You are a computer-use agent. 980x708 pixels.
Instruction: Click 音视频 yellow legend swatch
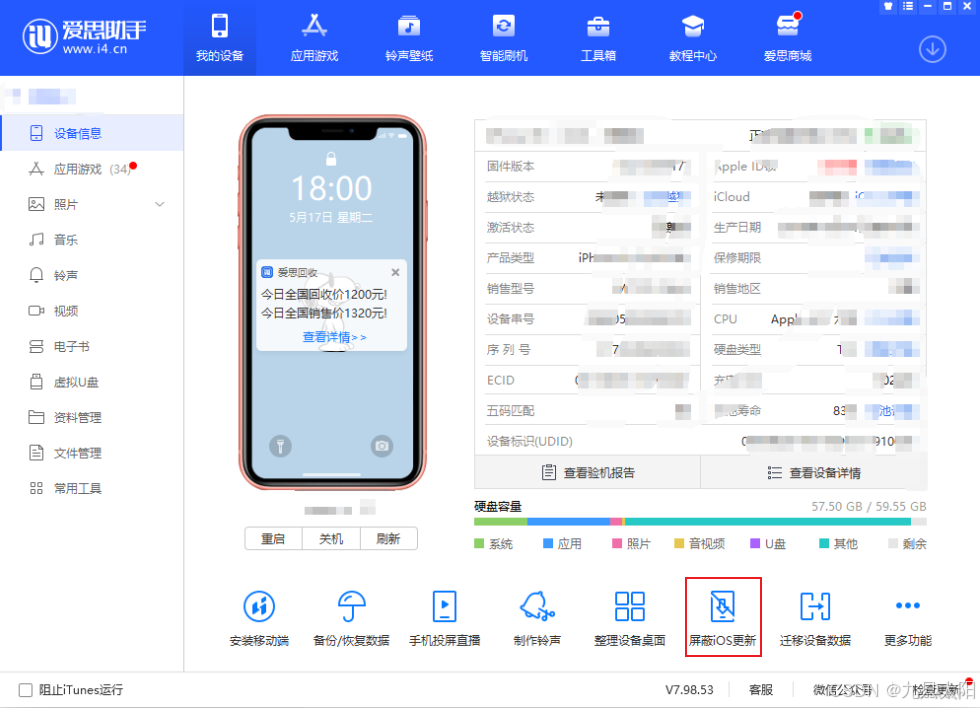(679, 544)
